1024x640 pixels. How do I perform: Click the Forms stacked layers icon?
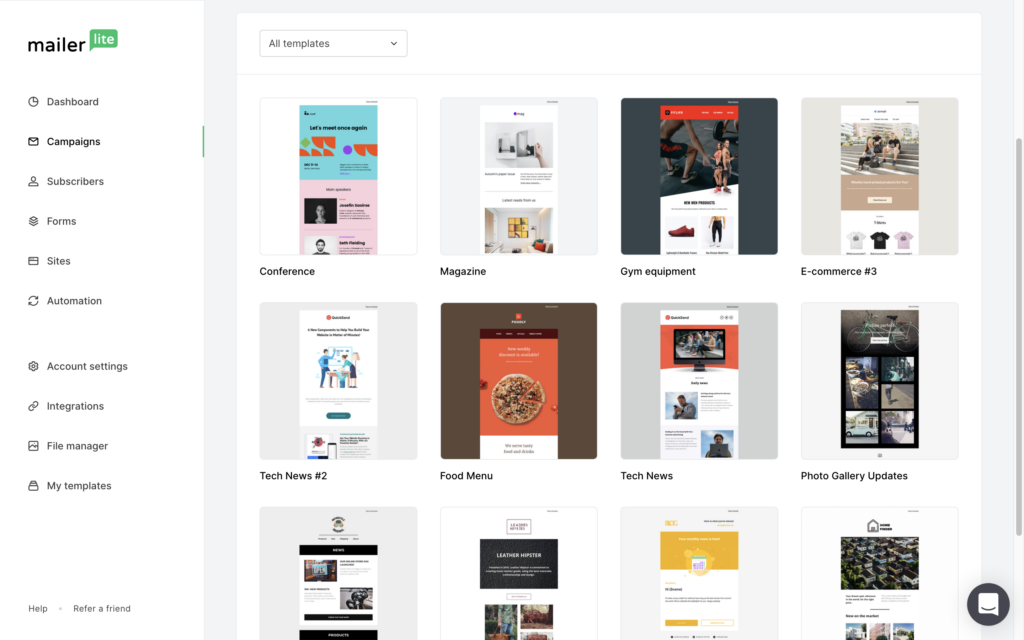[x=33, y=221]
